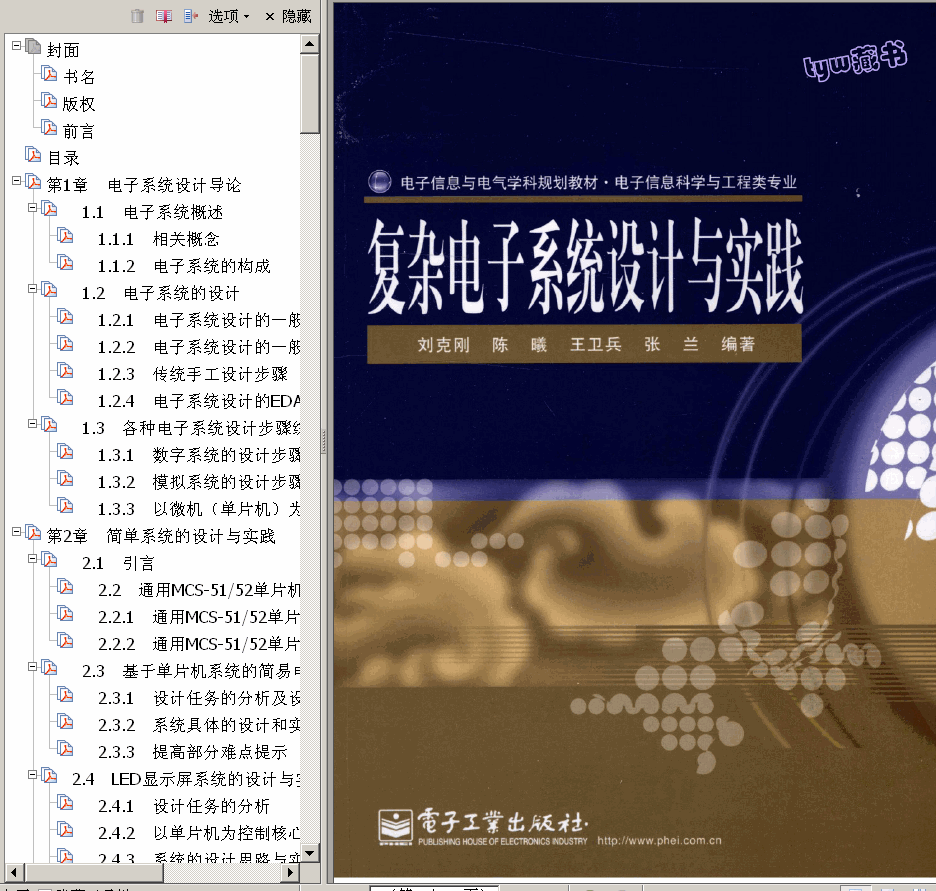The image size is (936, 891).
Task: Hide the bookmarks panel with 隐藏
Action: click(x=288, y=16)
